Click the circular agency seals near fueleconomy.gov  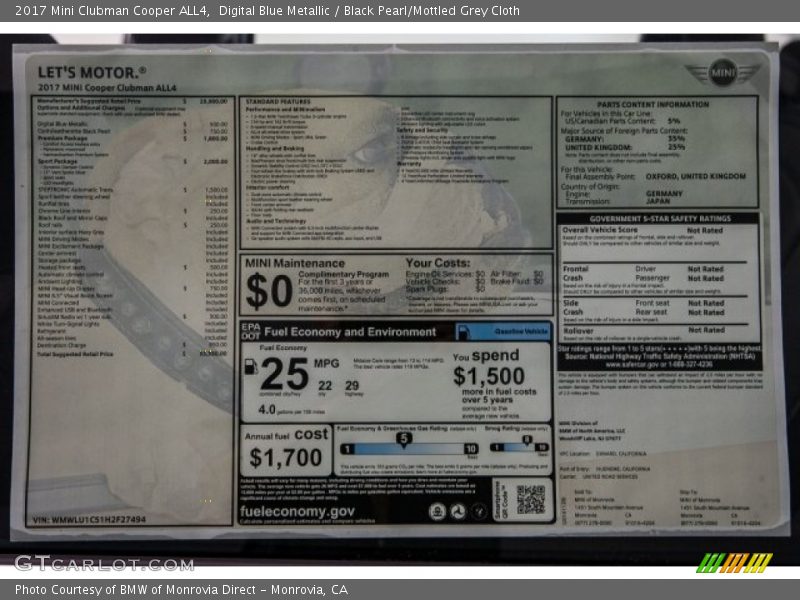click(458, 511)
